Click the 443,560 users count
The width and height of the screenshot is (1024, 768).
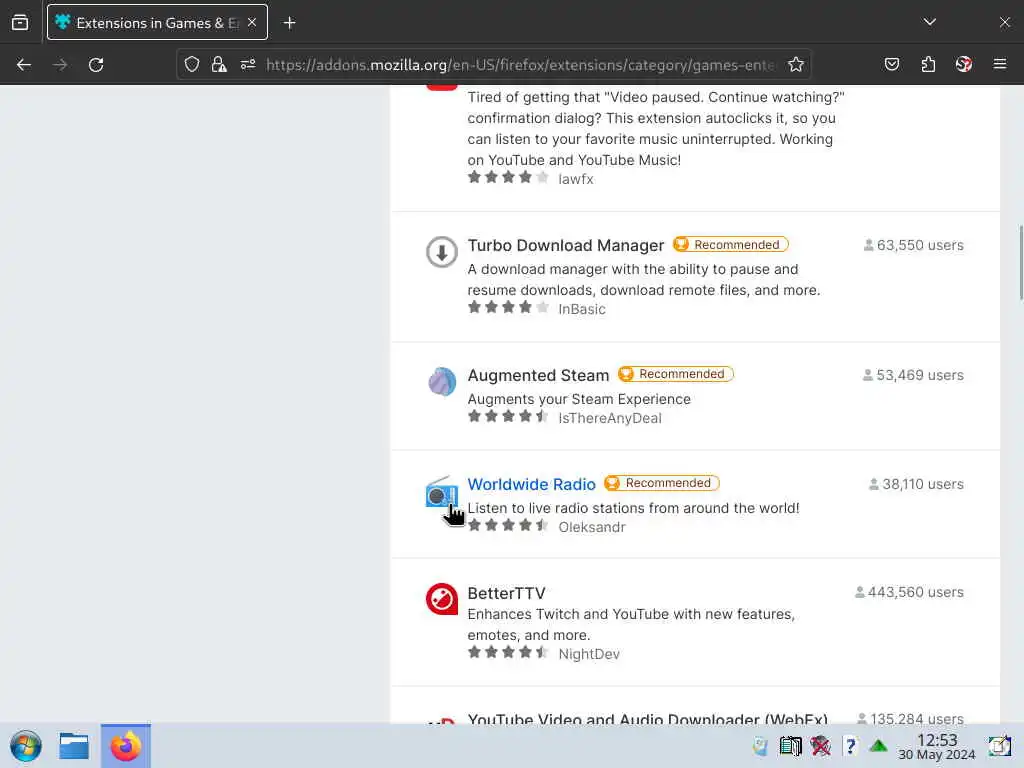[x=909, y=592]
